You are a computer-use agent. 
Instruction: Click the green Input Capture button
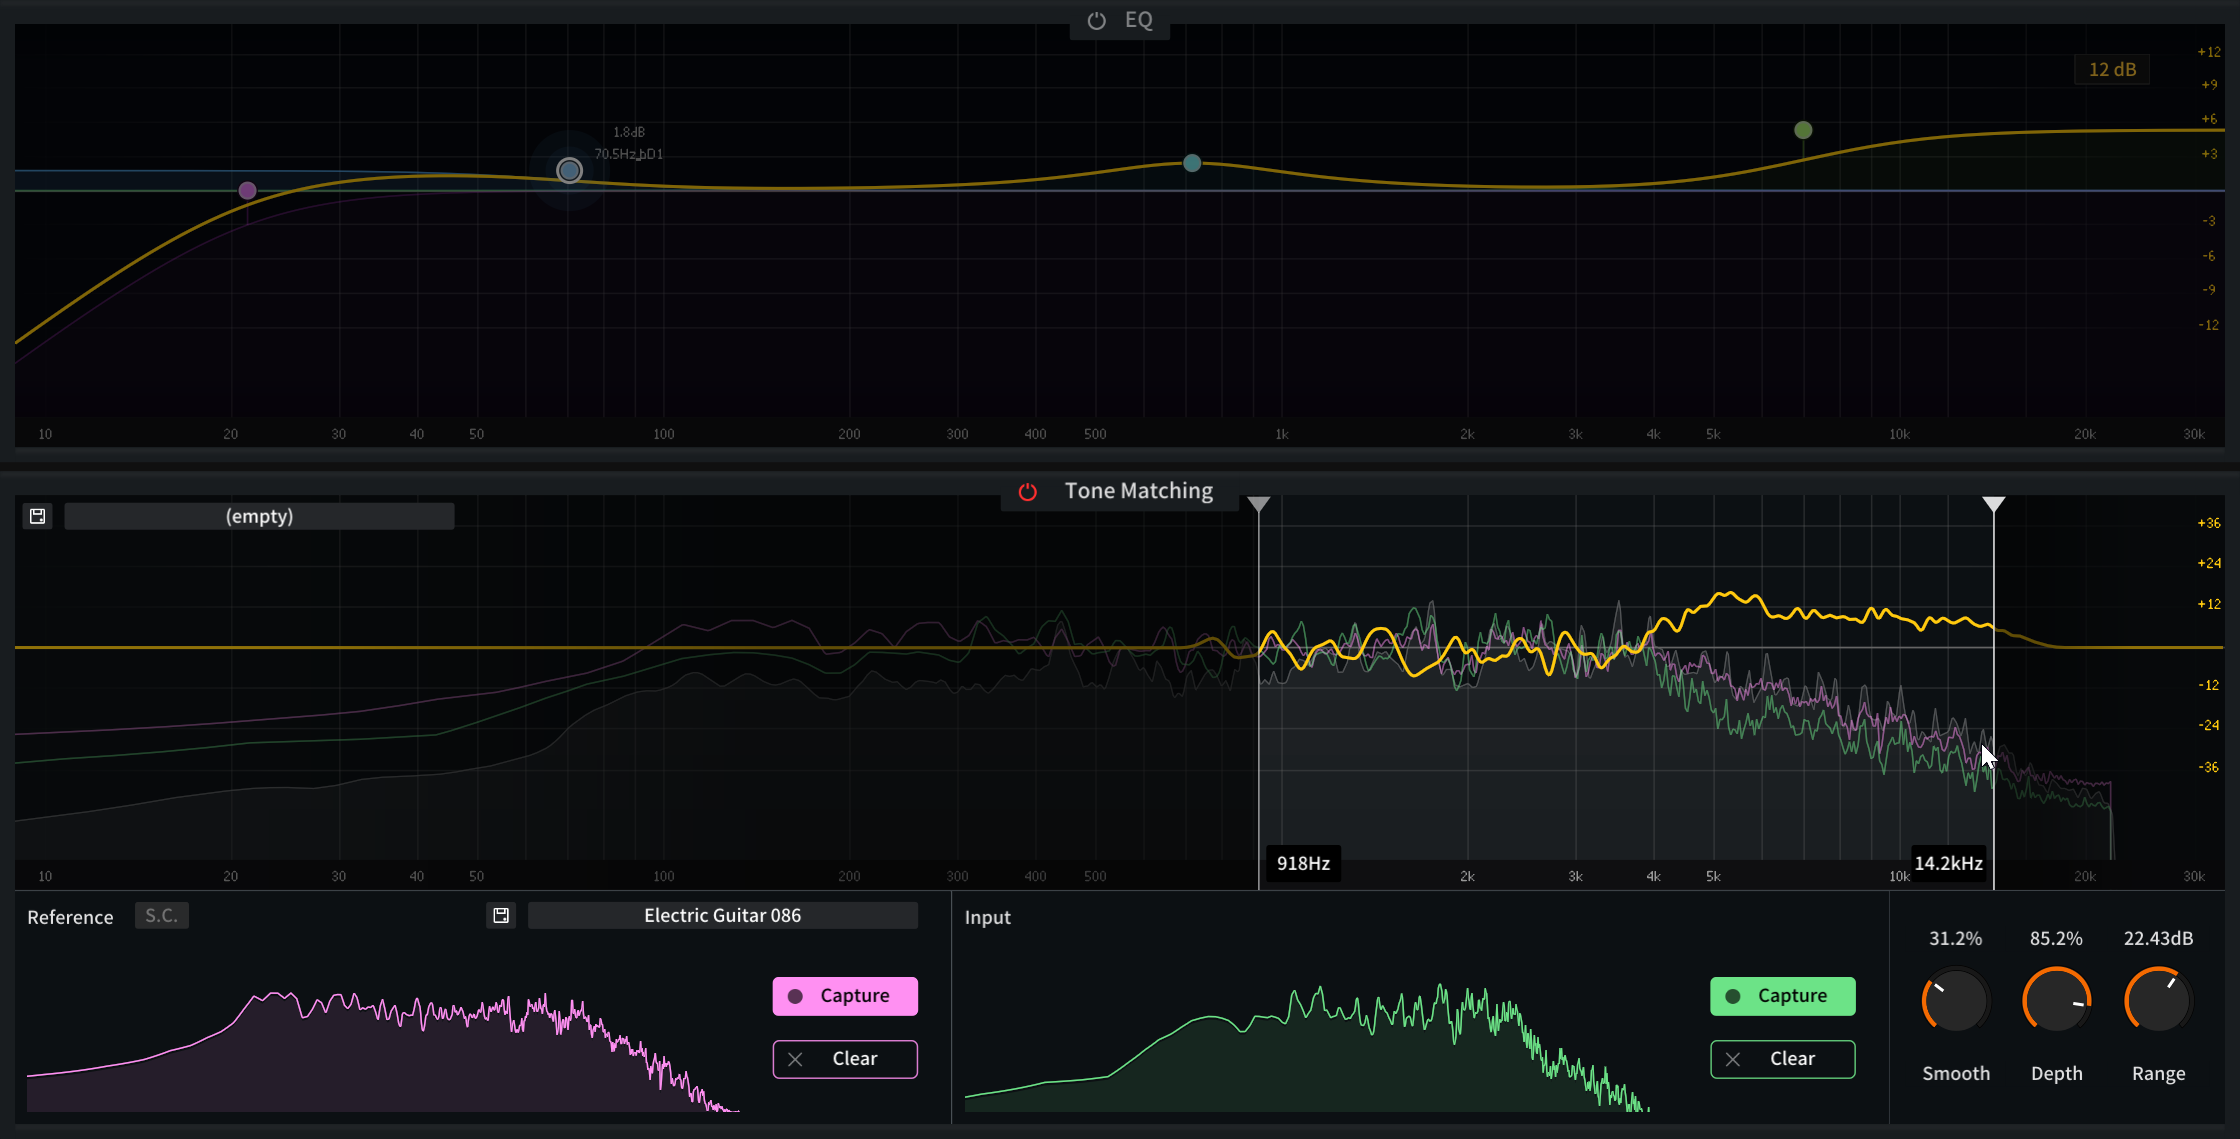1783,996
